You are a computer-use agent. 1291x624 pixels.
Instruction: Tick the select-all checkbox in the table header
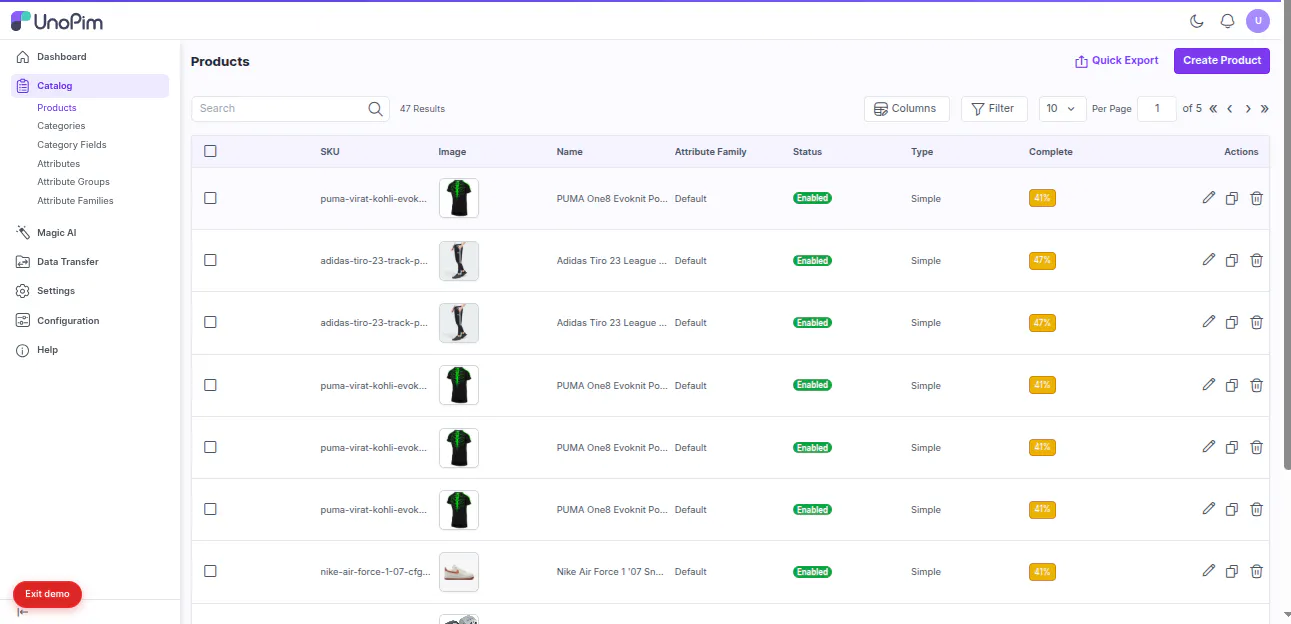(210, 151)
